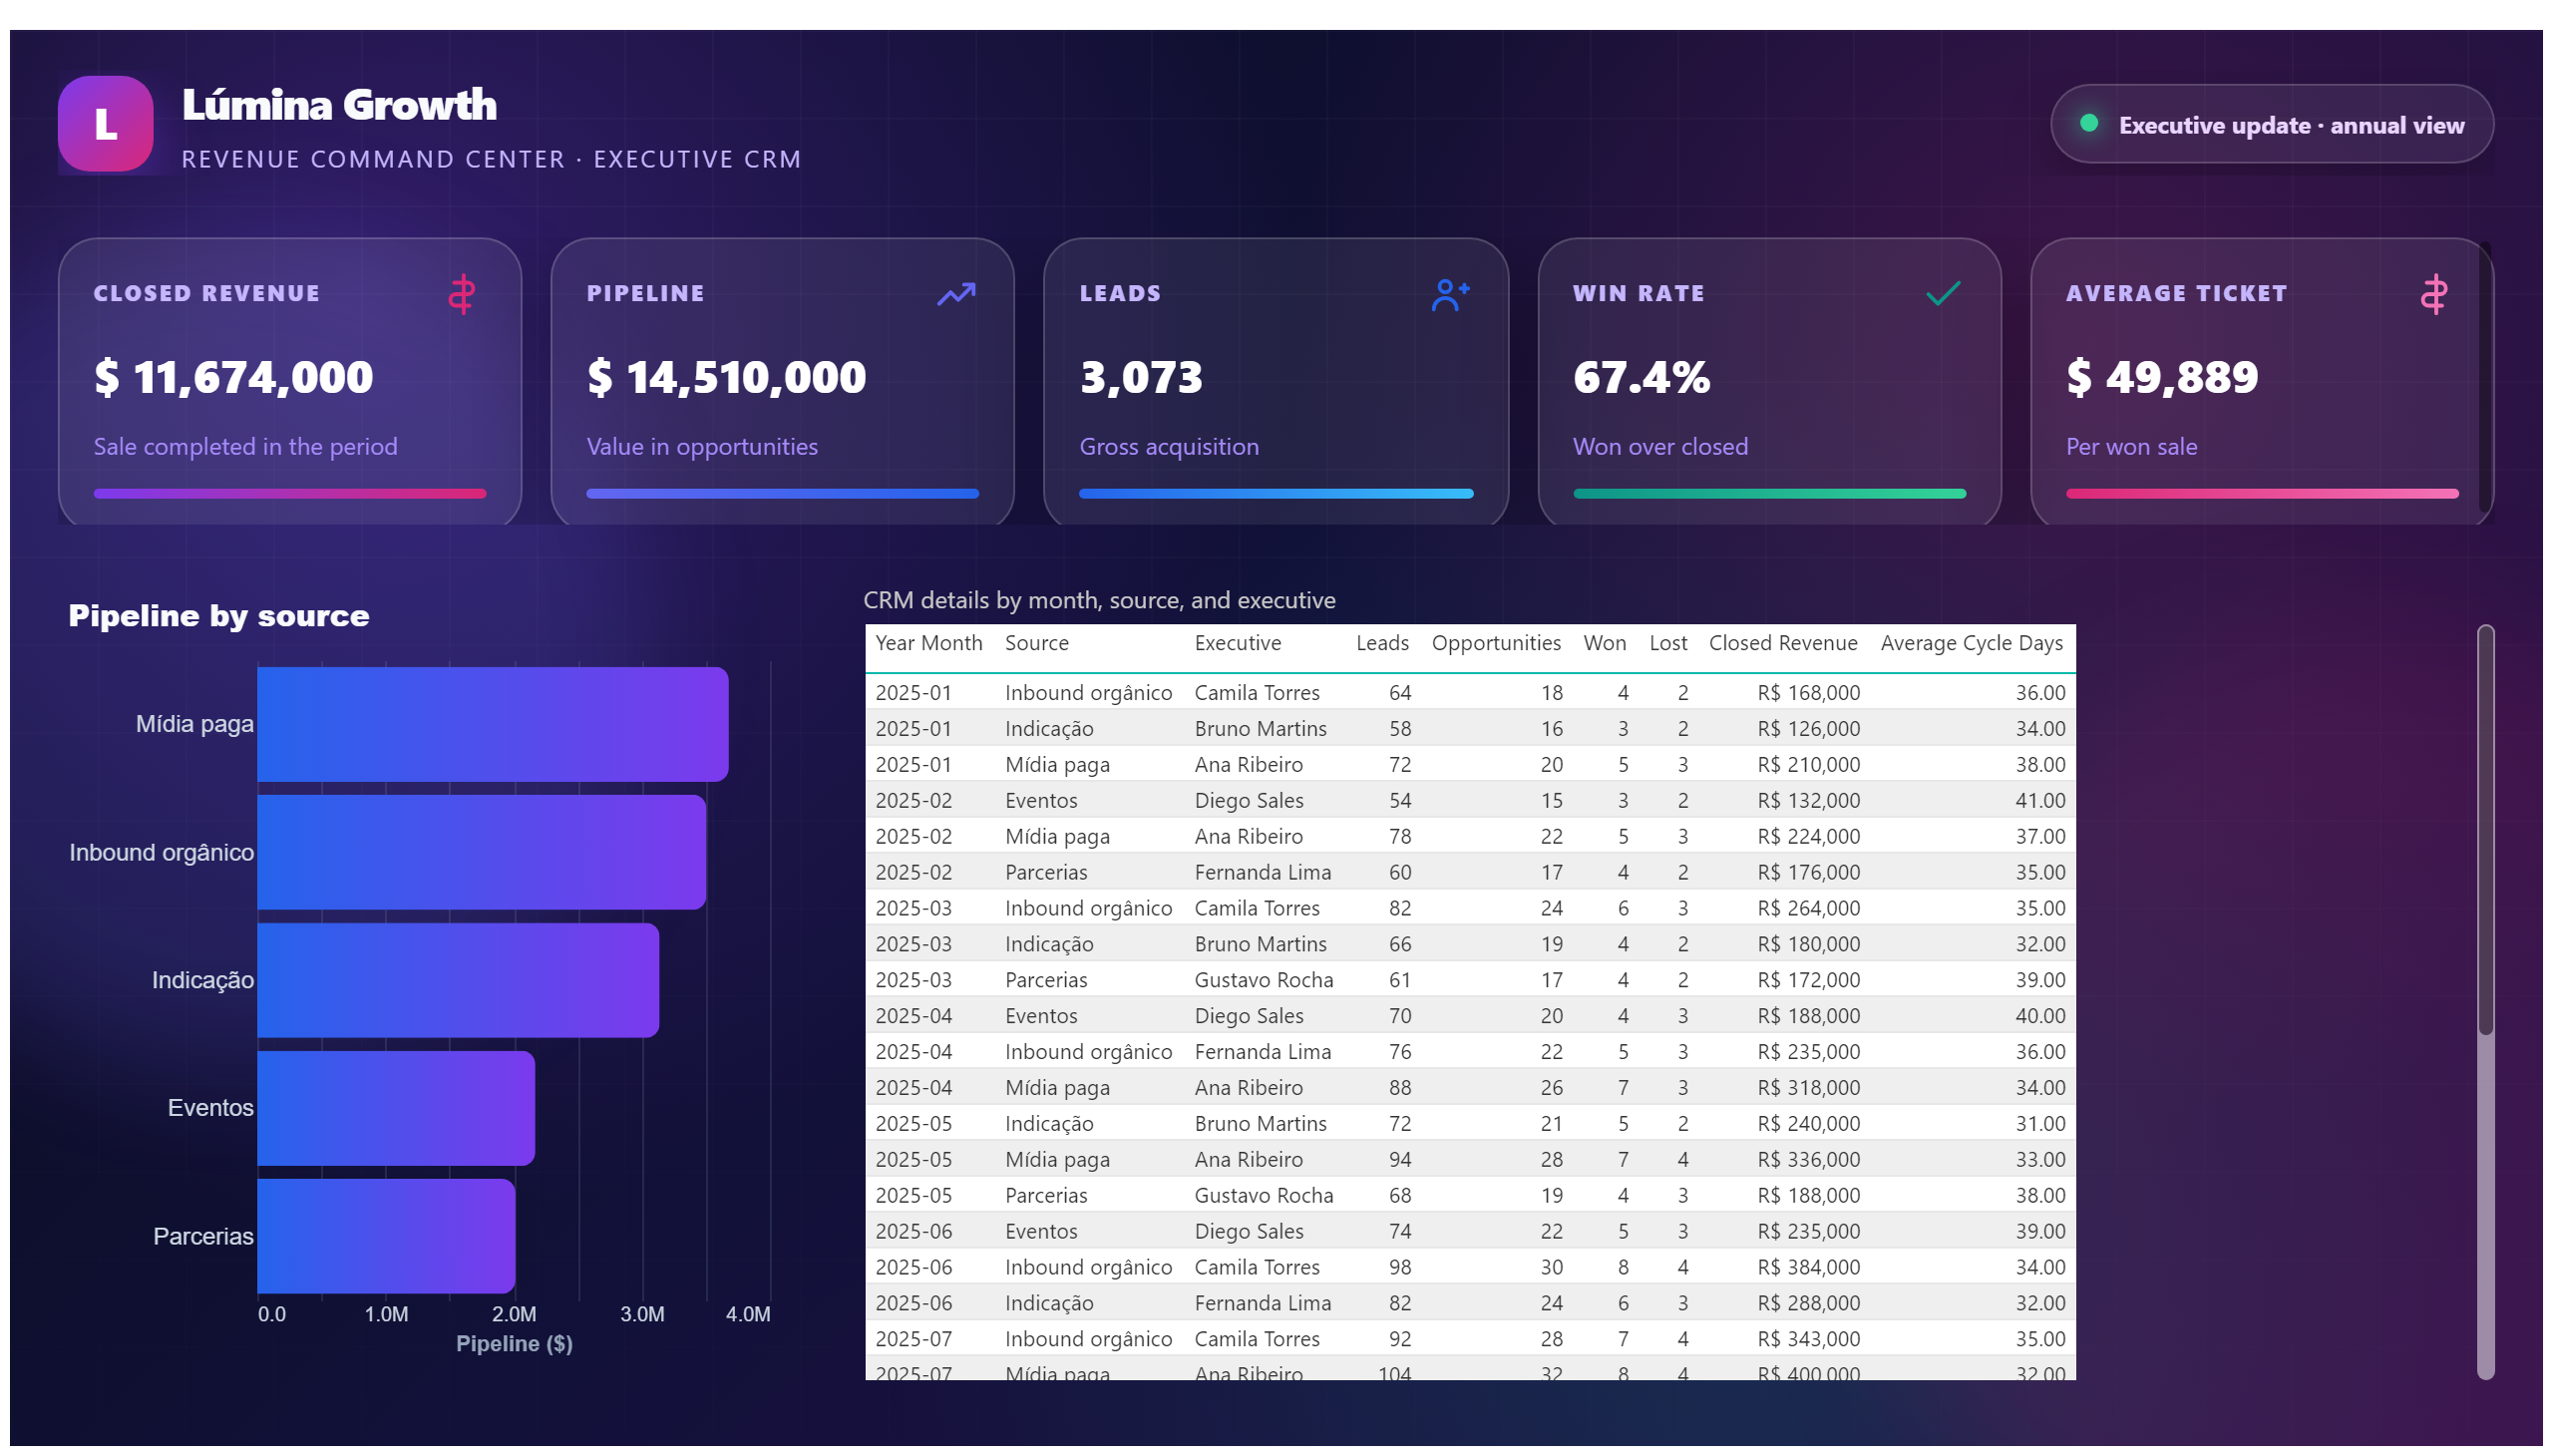Click the R$ 384,000 revenue cell
The image size is (2553, 1456).
(x=1807, y=1267)
